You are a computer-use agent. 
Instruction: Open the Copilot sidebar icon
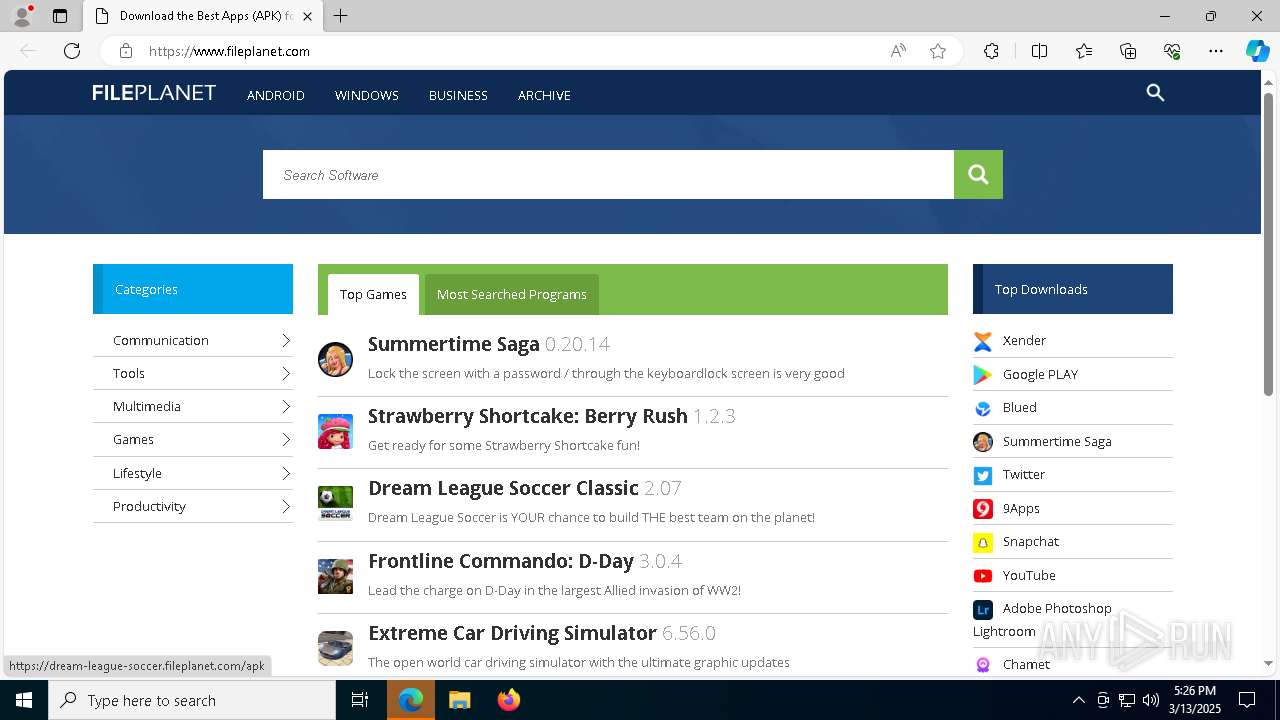pyautogui.click(x=1257, y=51)
